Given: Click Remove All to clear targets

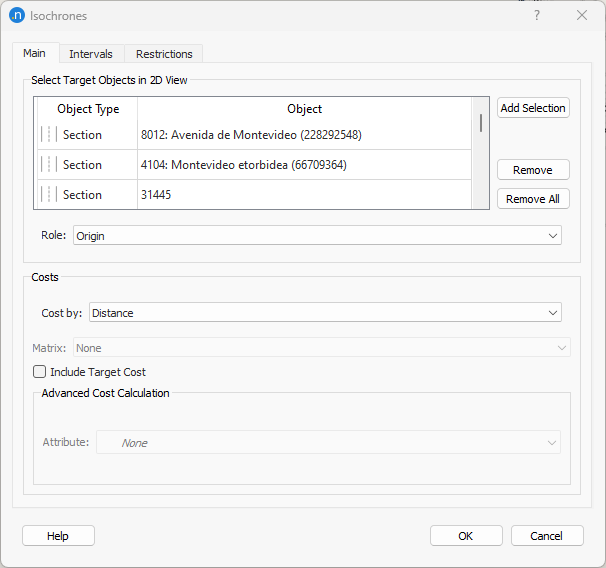Looking at the screenshot, I should tap(533, 199).
